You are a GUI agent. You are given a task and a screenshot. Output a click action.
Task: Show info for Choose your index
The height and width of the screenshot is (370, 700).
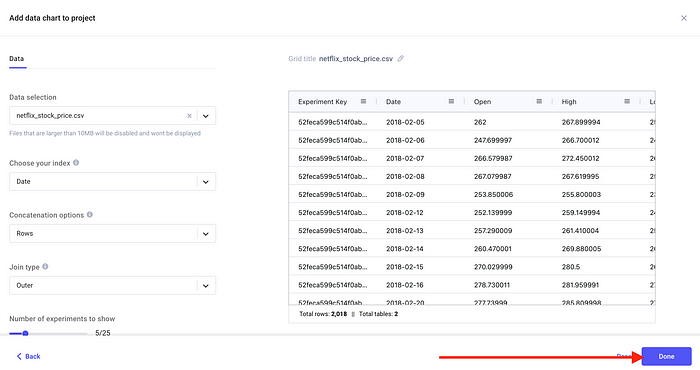(76, 162)
